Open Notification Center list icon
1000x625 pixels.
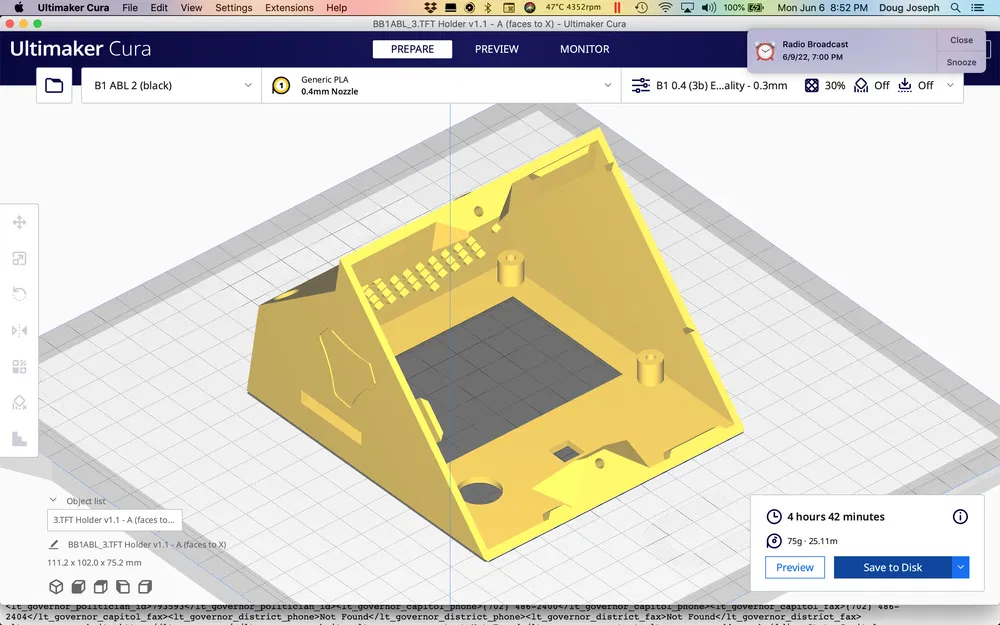point(976,8)
